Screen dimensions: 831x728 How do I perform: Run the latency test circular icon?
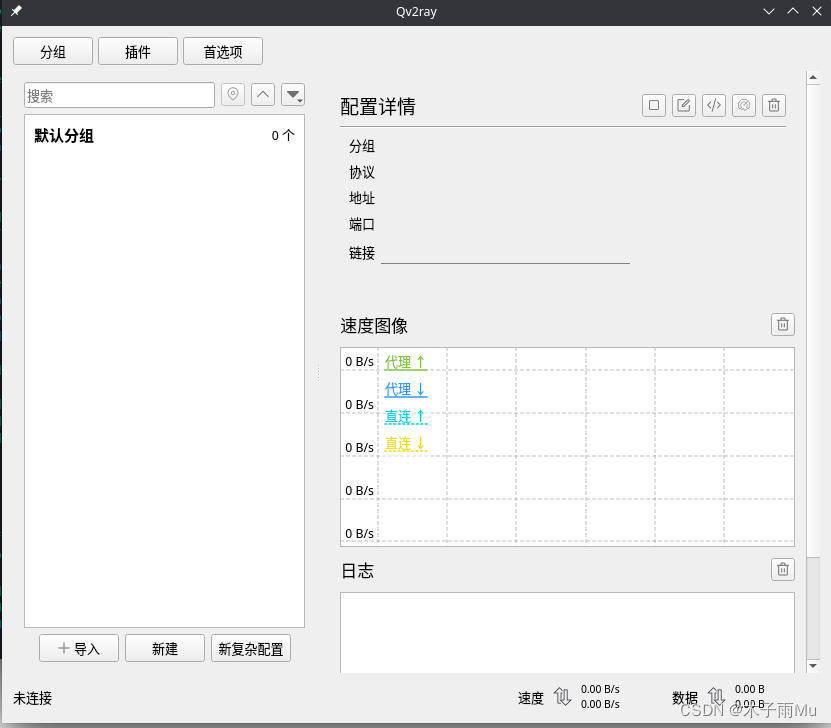[744, 105]
